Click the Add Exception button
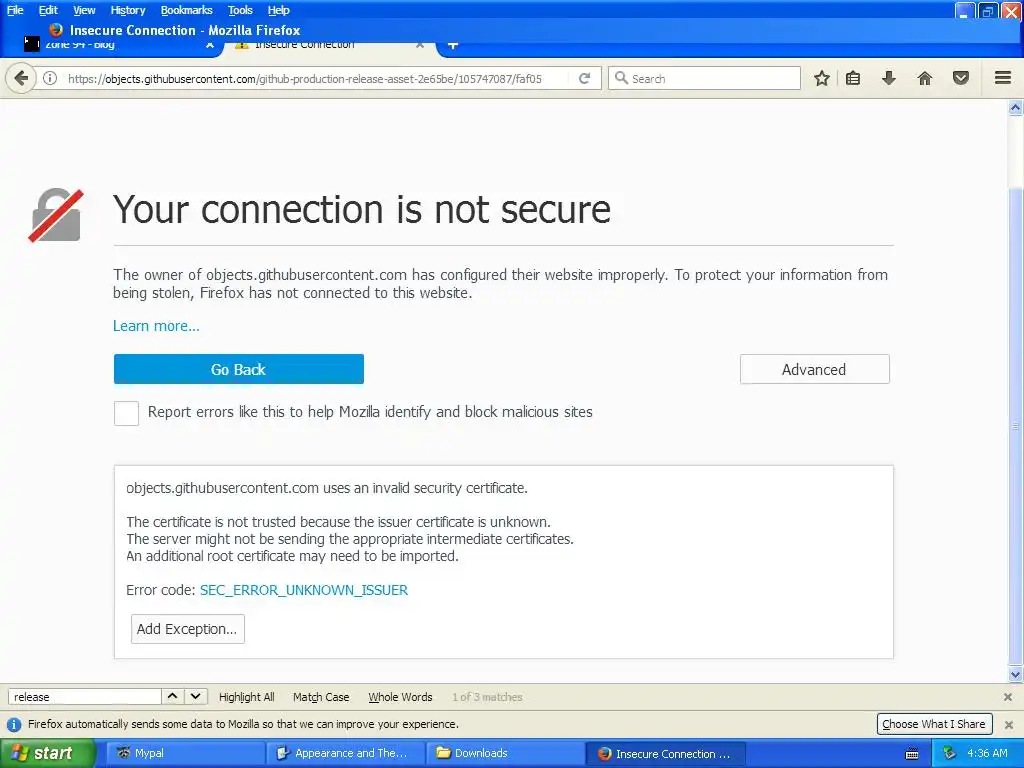 (187, 628)
